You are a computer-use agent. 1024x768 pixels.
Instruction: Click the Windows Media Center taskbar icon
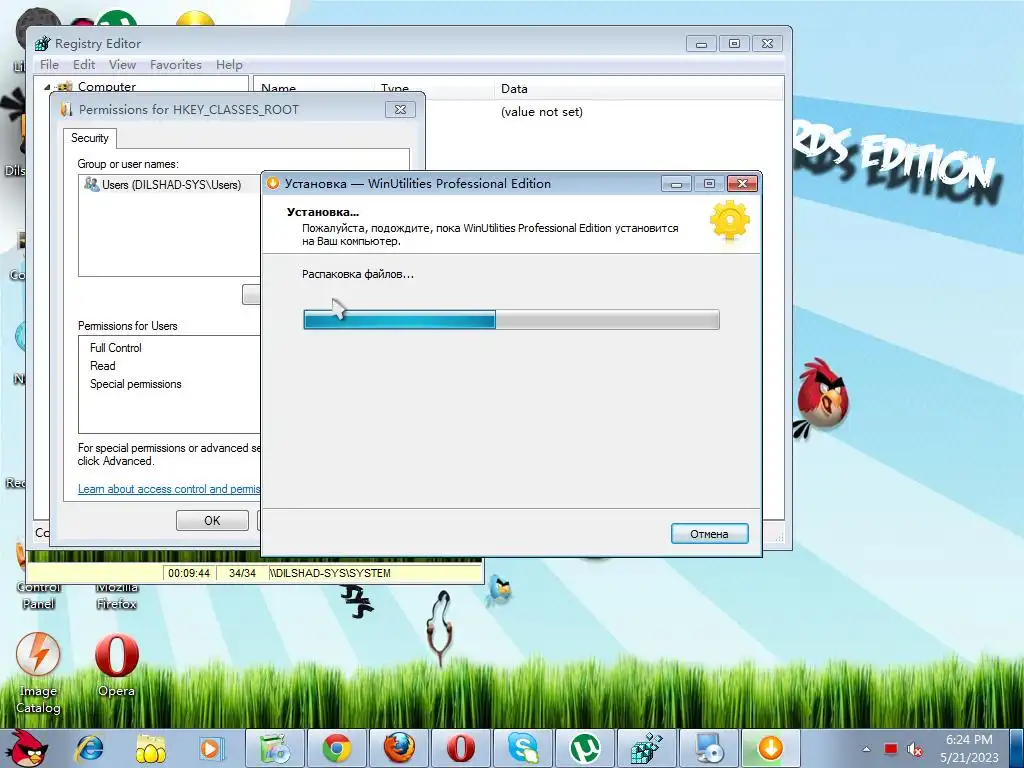coord(275,748)
